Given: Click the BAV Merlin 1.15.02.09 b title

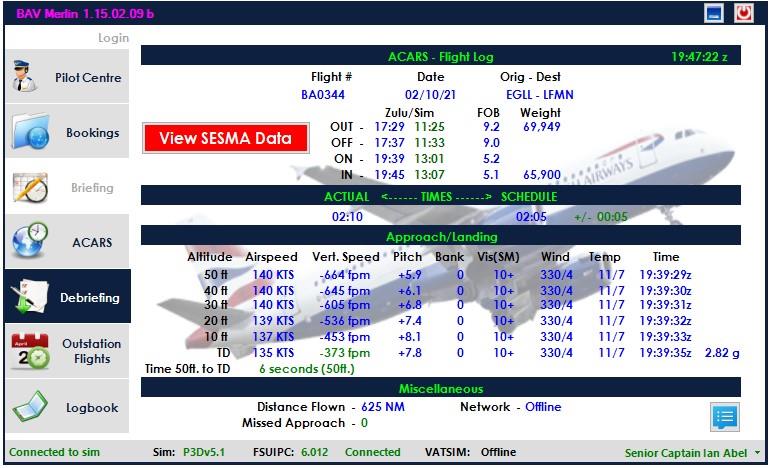Looking at the screenshot, I should click(85, 14).
